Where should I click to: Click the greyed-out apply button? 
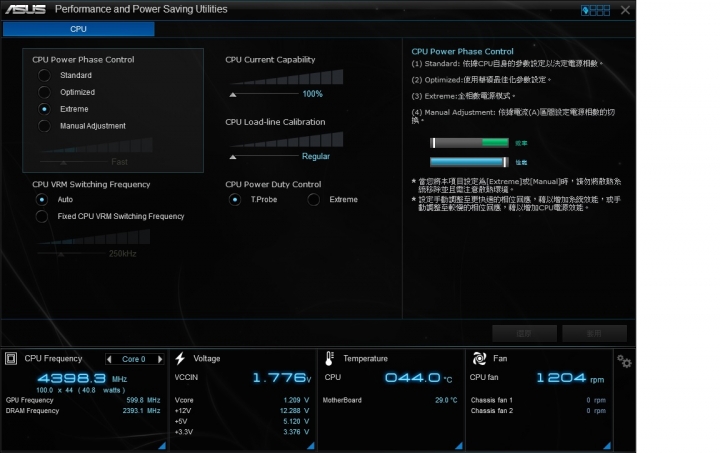(594, 334)
